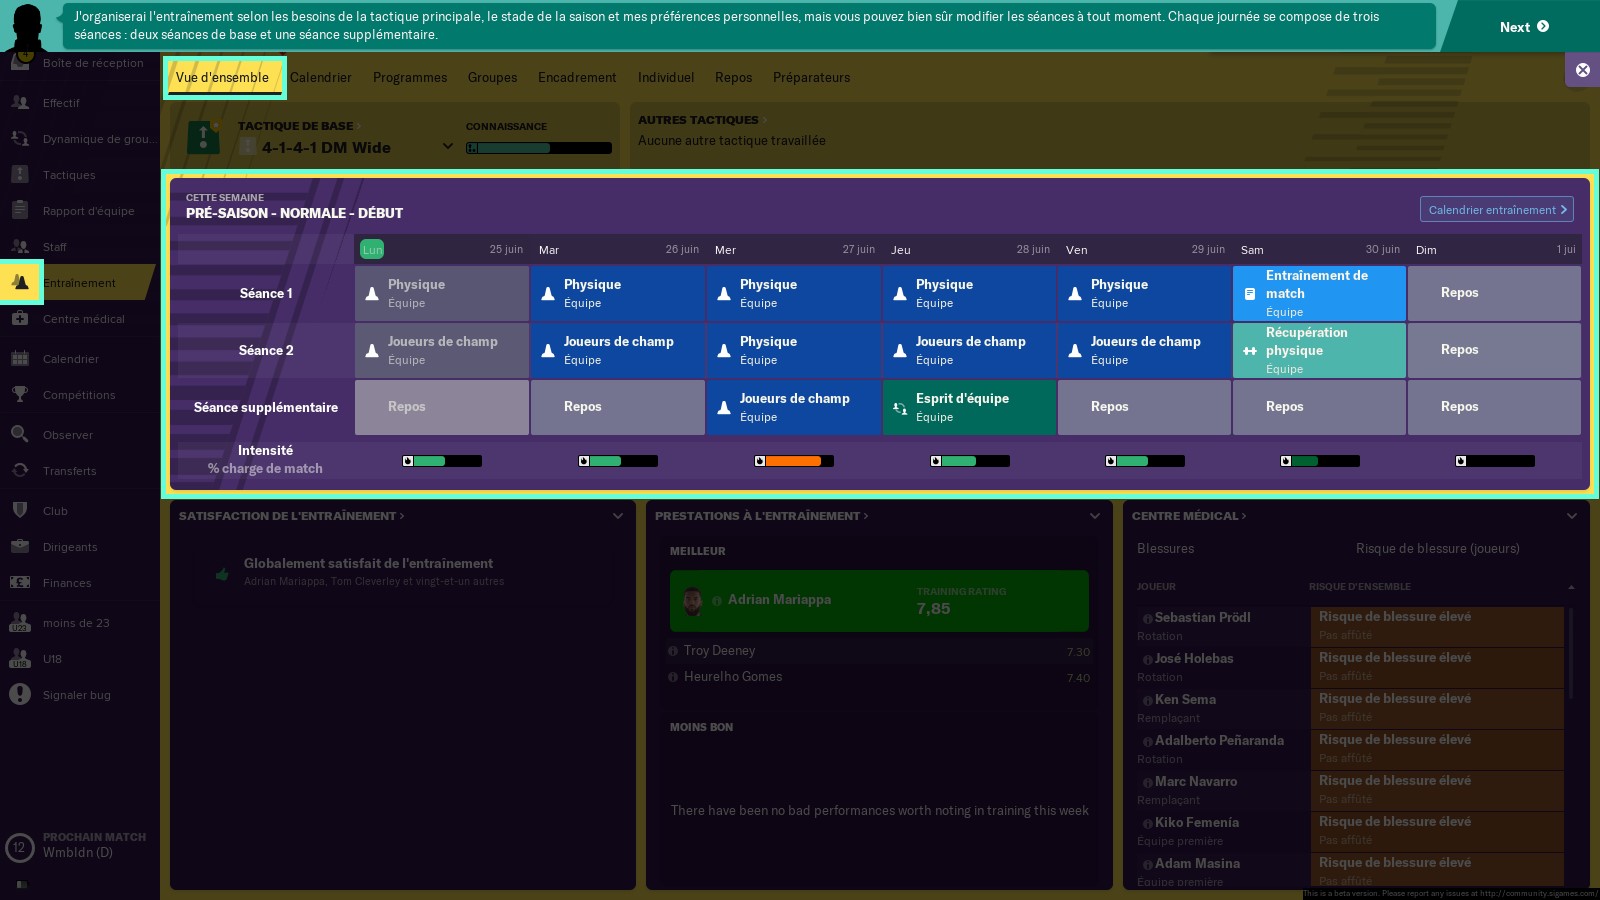This screenshot has height=900, width=1600.
Task: Click the Next button
Action: [1523, 27]
